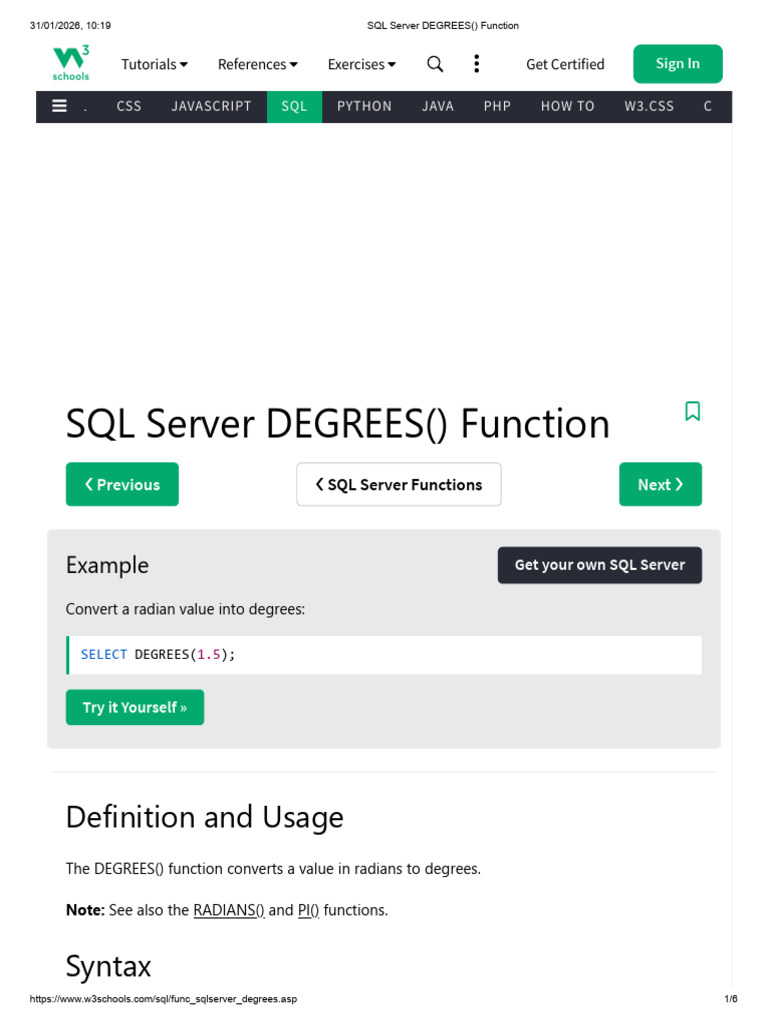Open the JAVA topic tab
The image size is (768, 1024).
438,106
